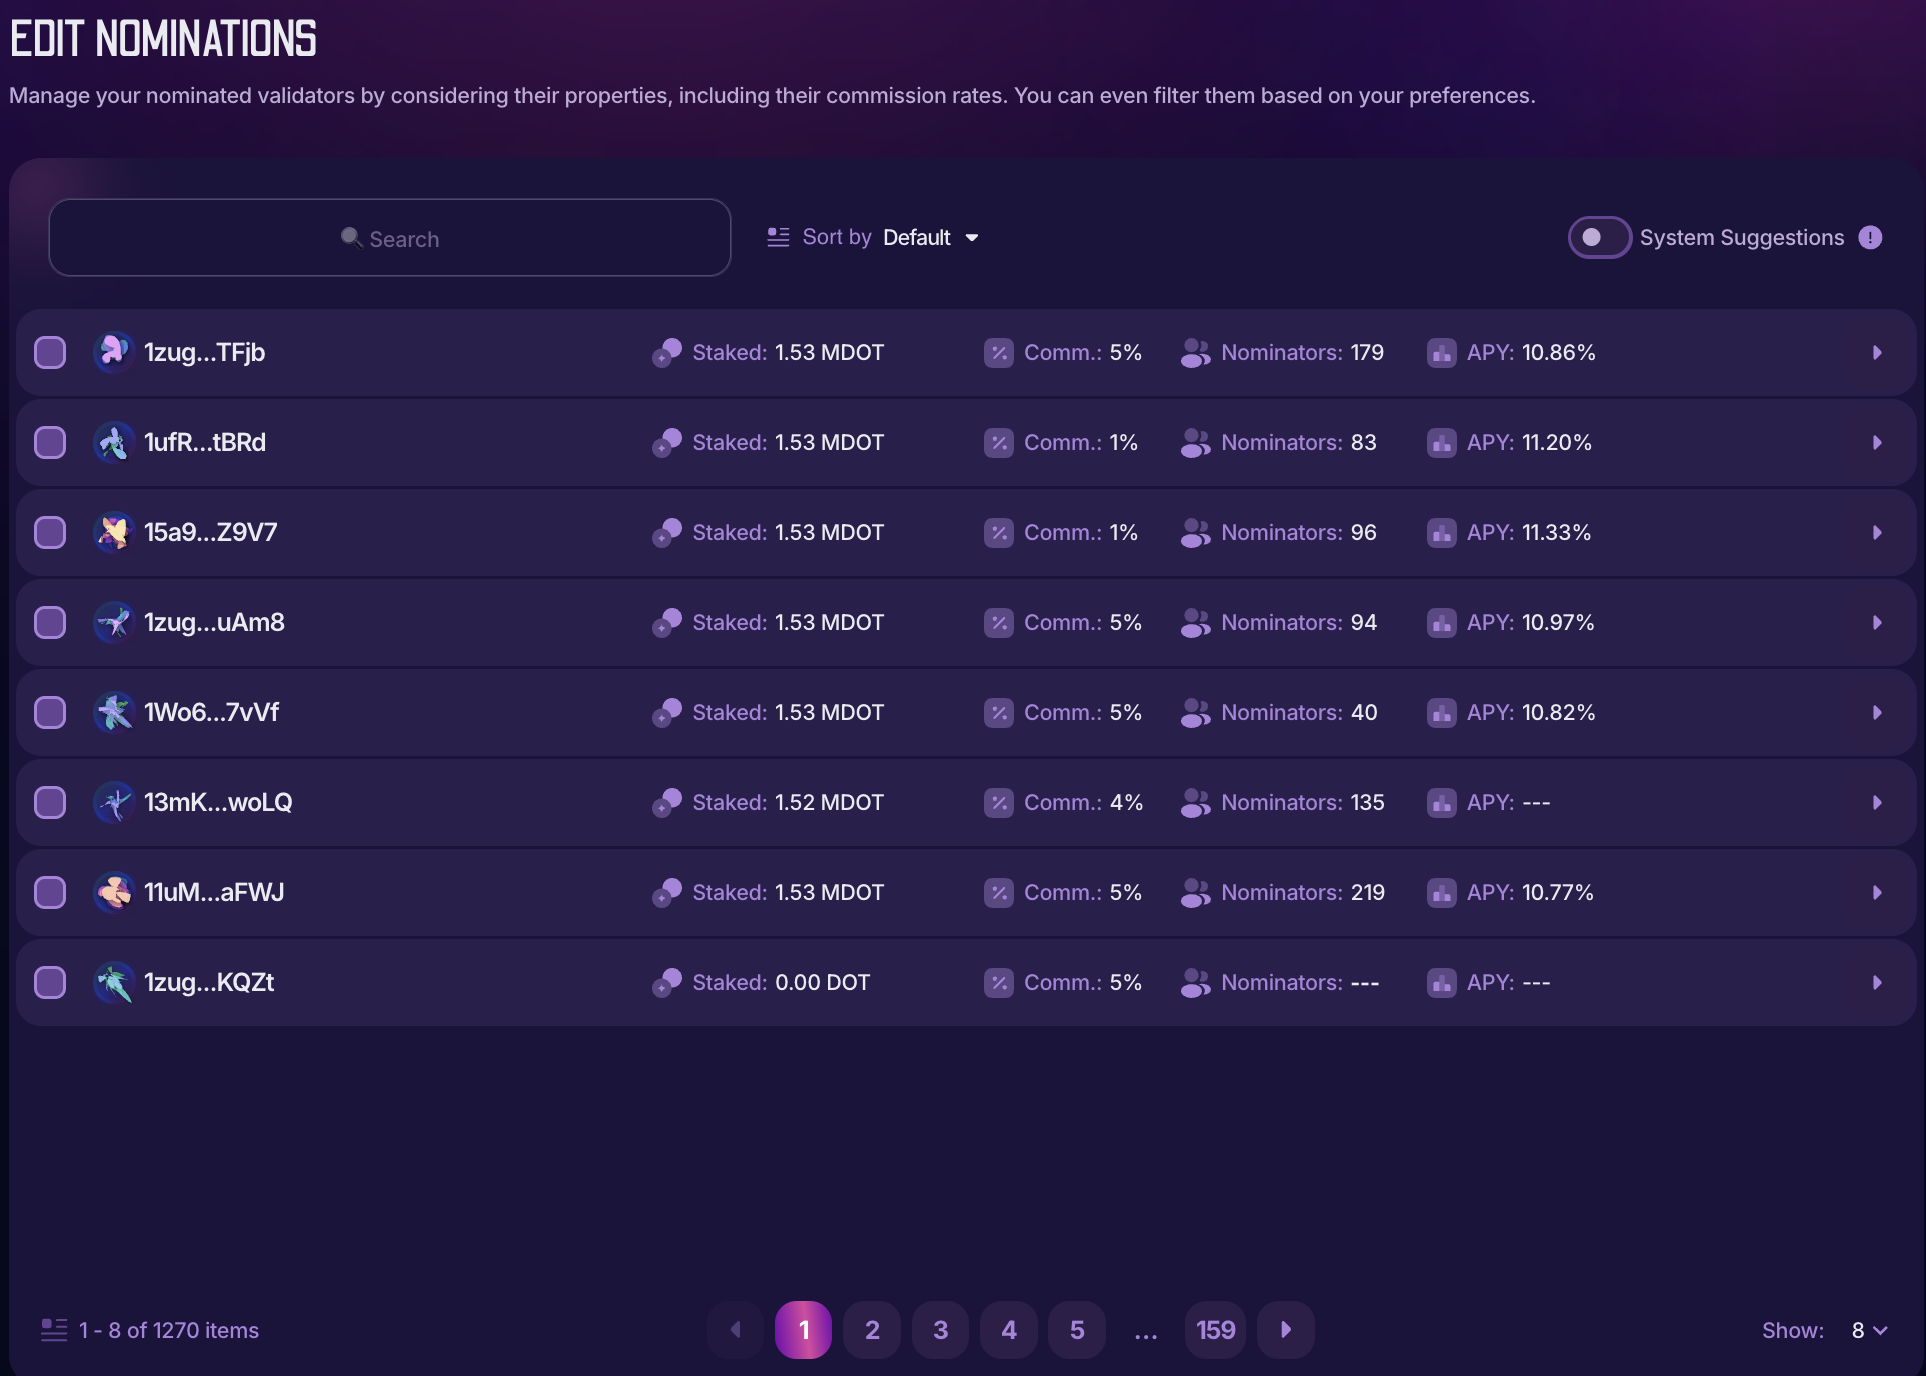Click the 15a9...Z9V7 validator identicon

click(x=114, y=532)
